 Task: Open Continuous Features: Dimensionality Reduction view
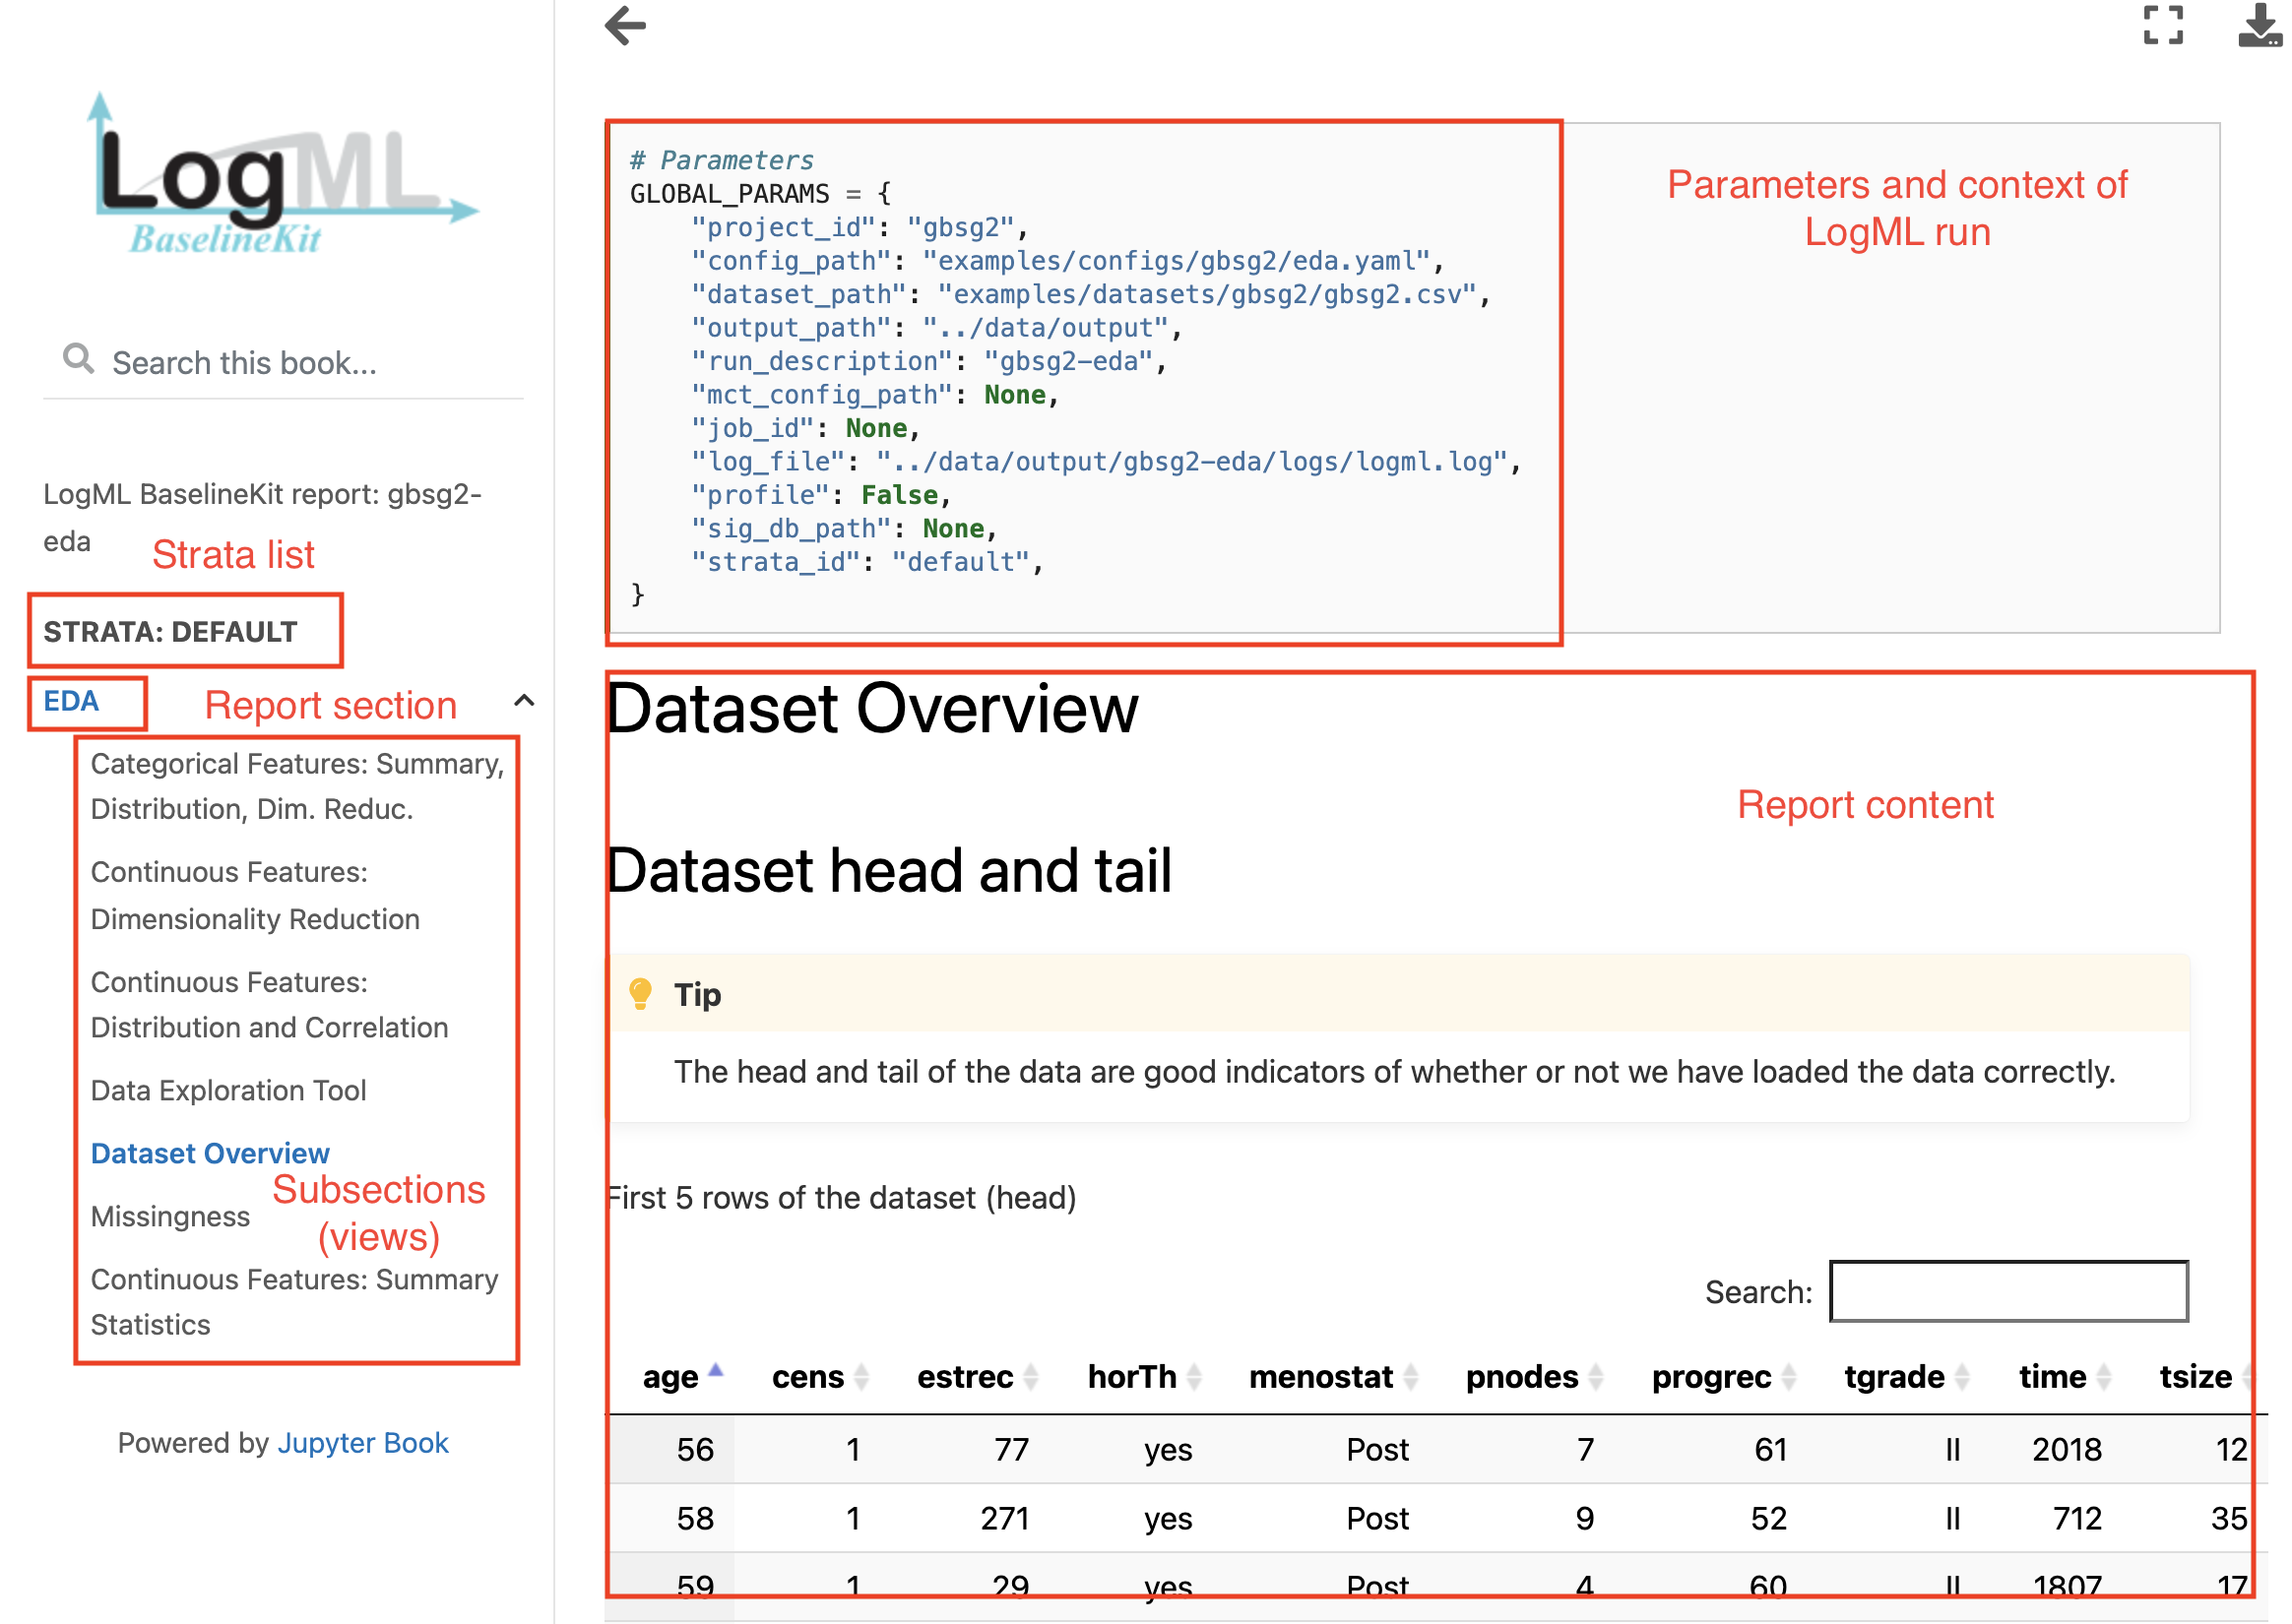coord(255,896)
